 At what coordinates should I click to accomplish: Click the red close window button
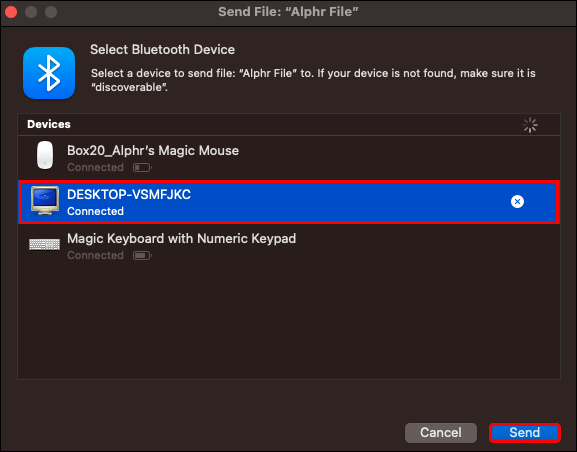11,12
